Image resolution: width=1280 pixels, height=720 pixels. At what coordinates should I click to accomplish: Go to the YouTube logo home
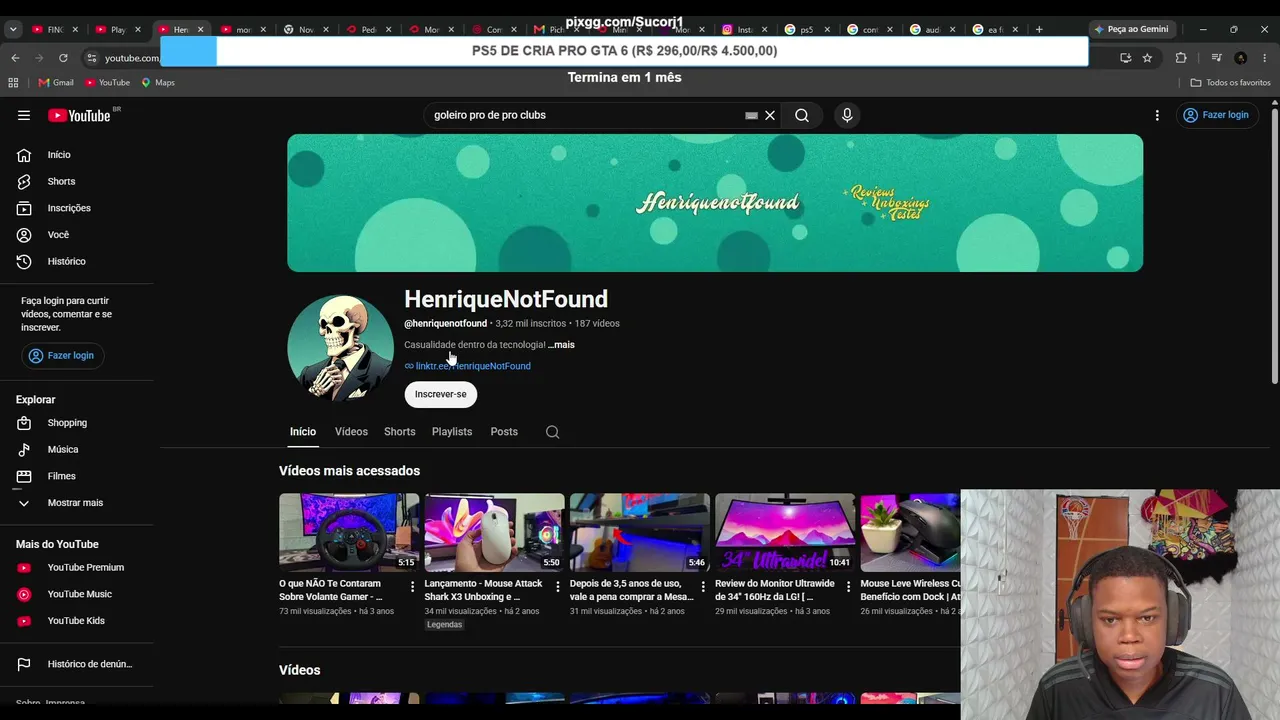(80, 115)
